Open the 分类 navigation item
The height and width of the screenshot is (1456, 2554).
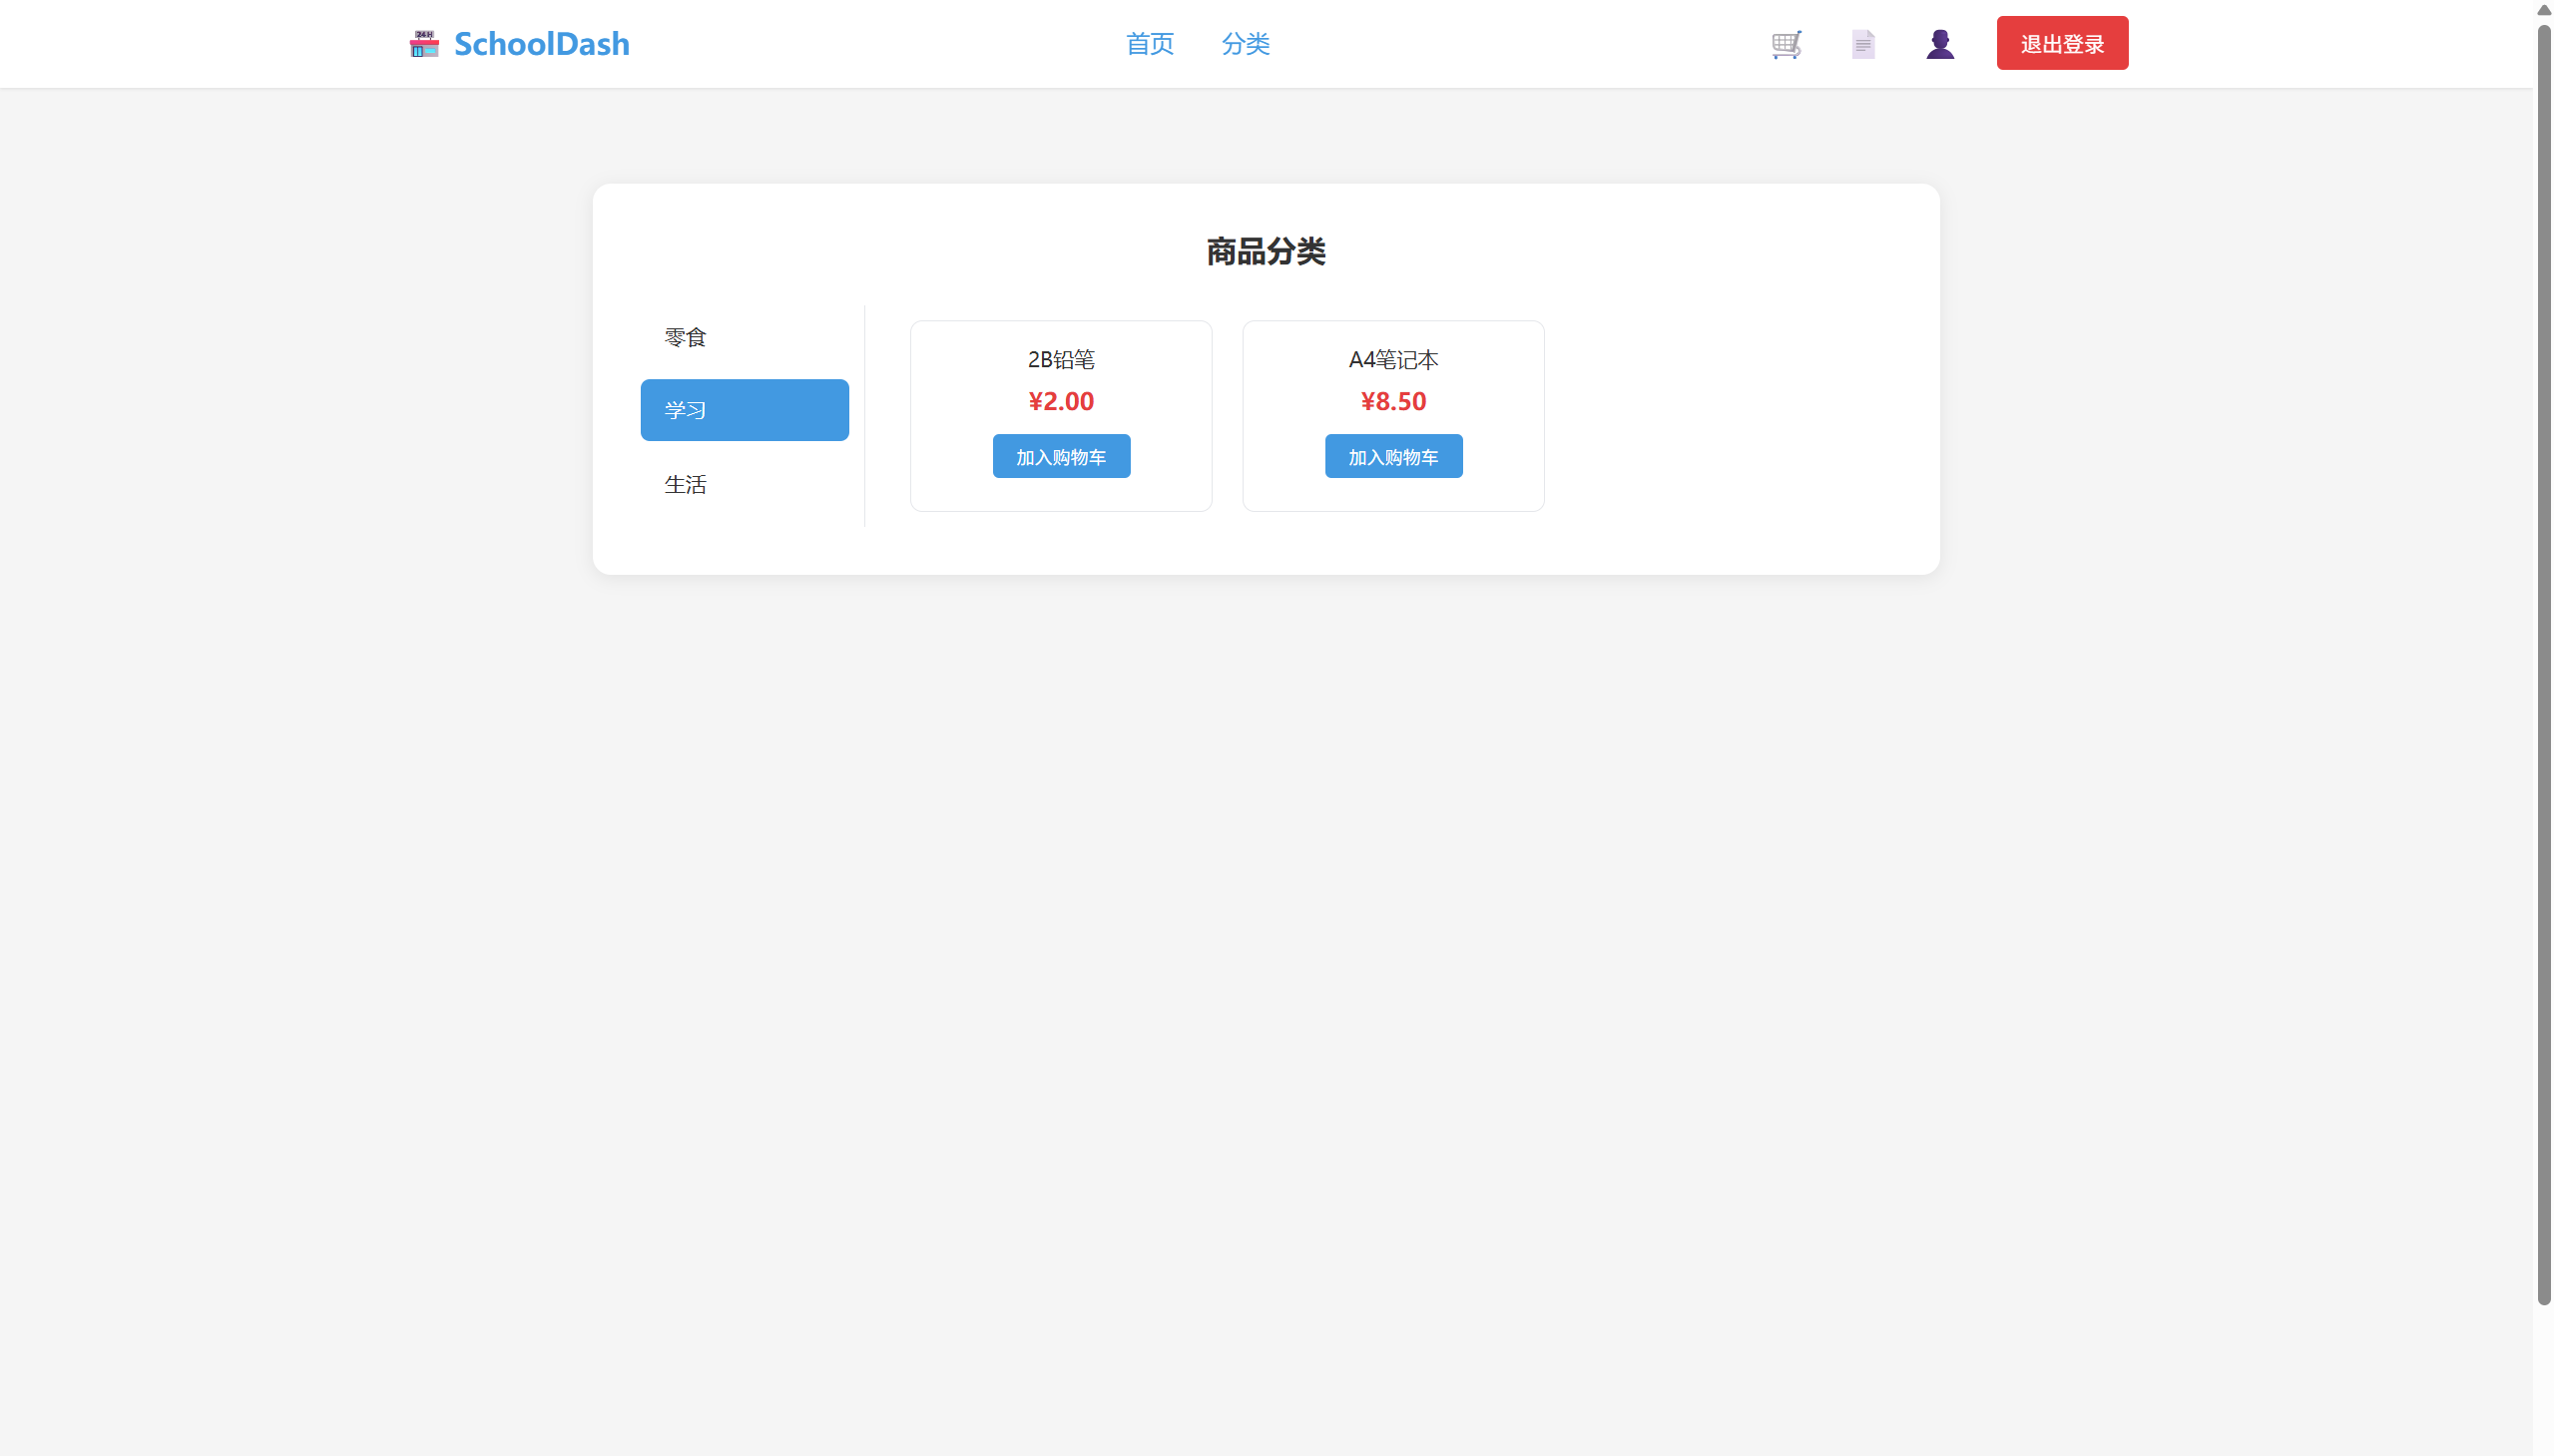click(x=1244, y=44)
